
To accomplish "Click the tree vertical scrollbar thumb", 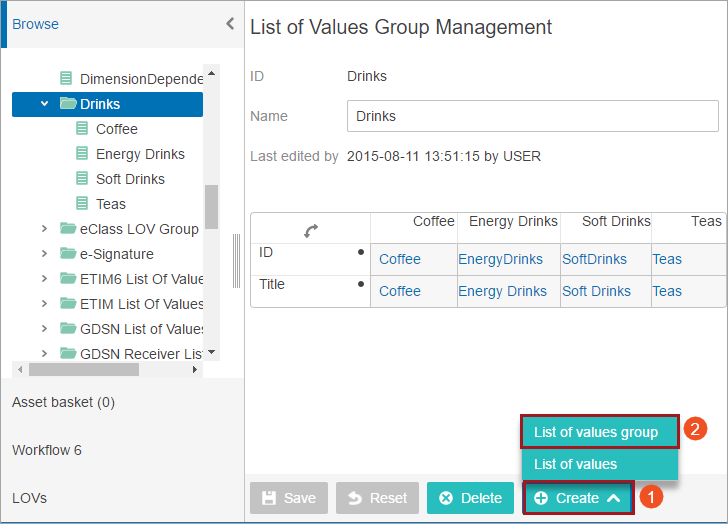I will point(212,207).
